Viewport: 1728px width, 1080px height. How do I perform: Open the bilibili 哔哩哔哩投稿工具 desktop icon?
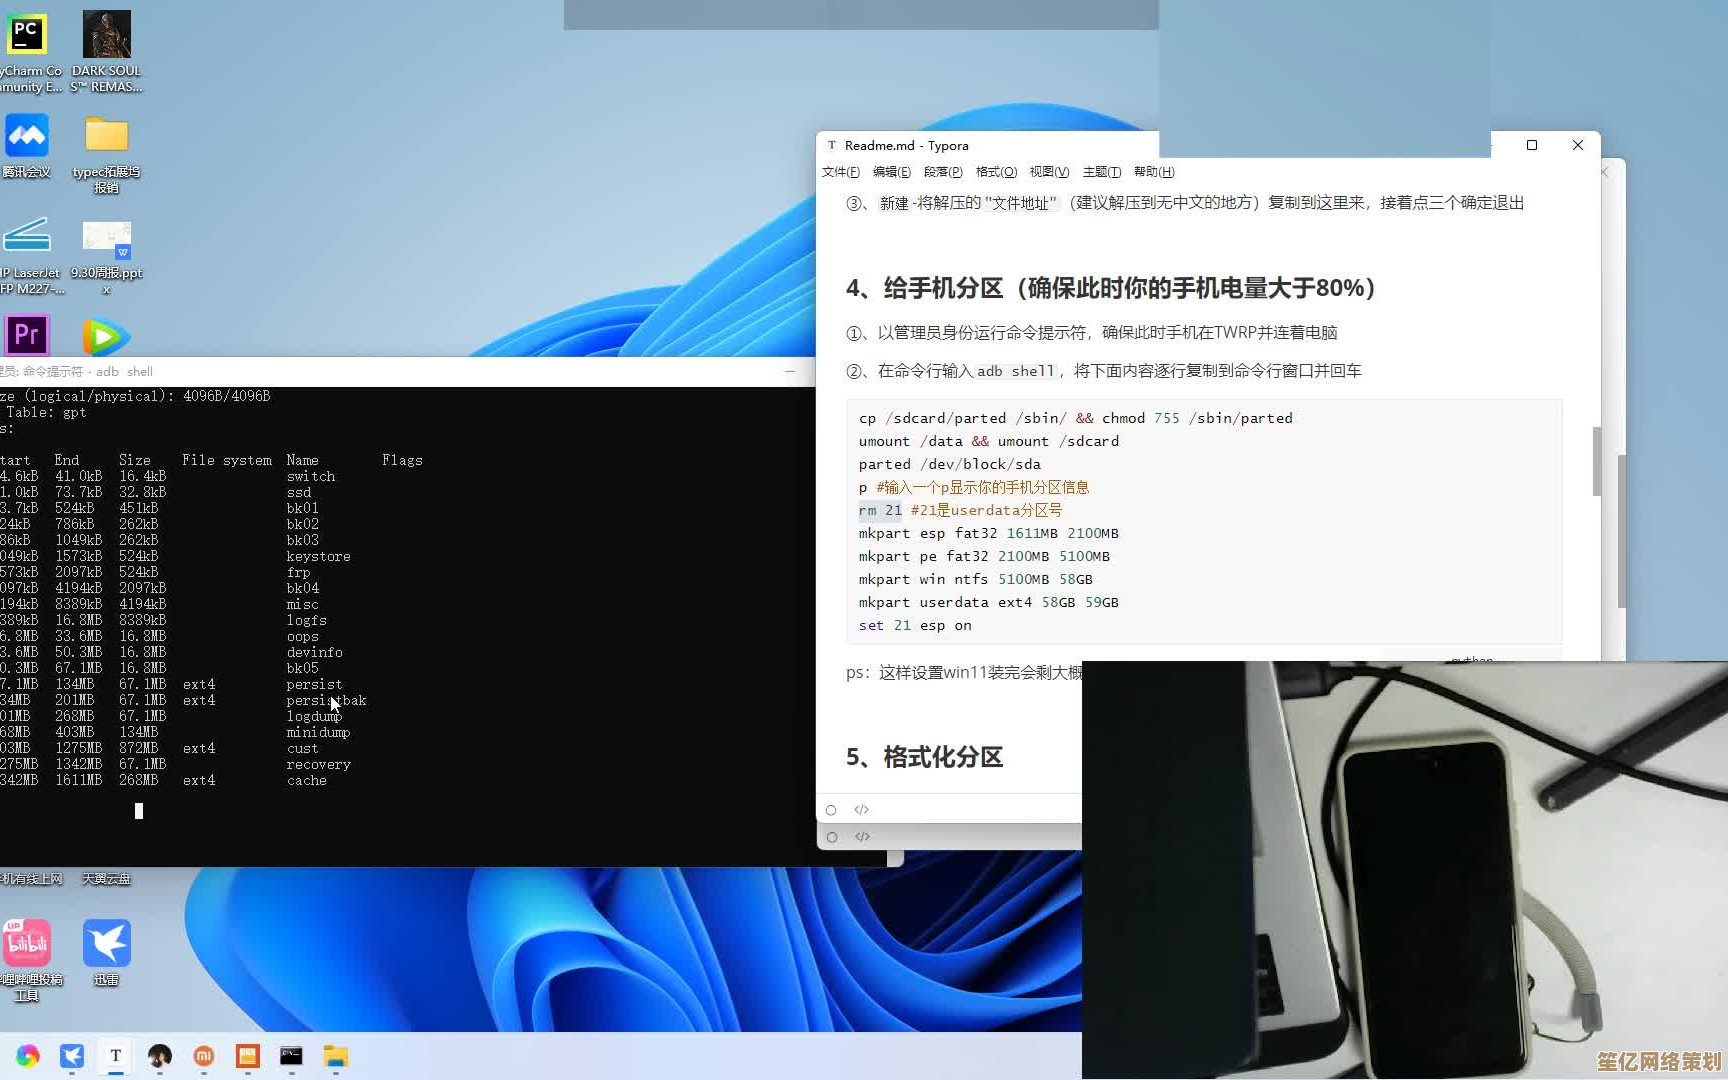point(27,941)
